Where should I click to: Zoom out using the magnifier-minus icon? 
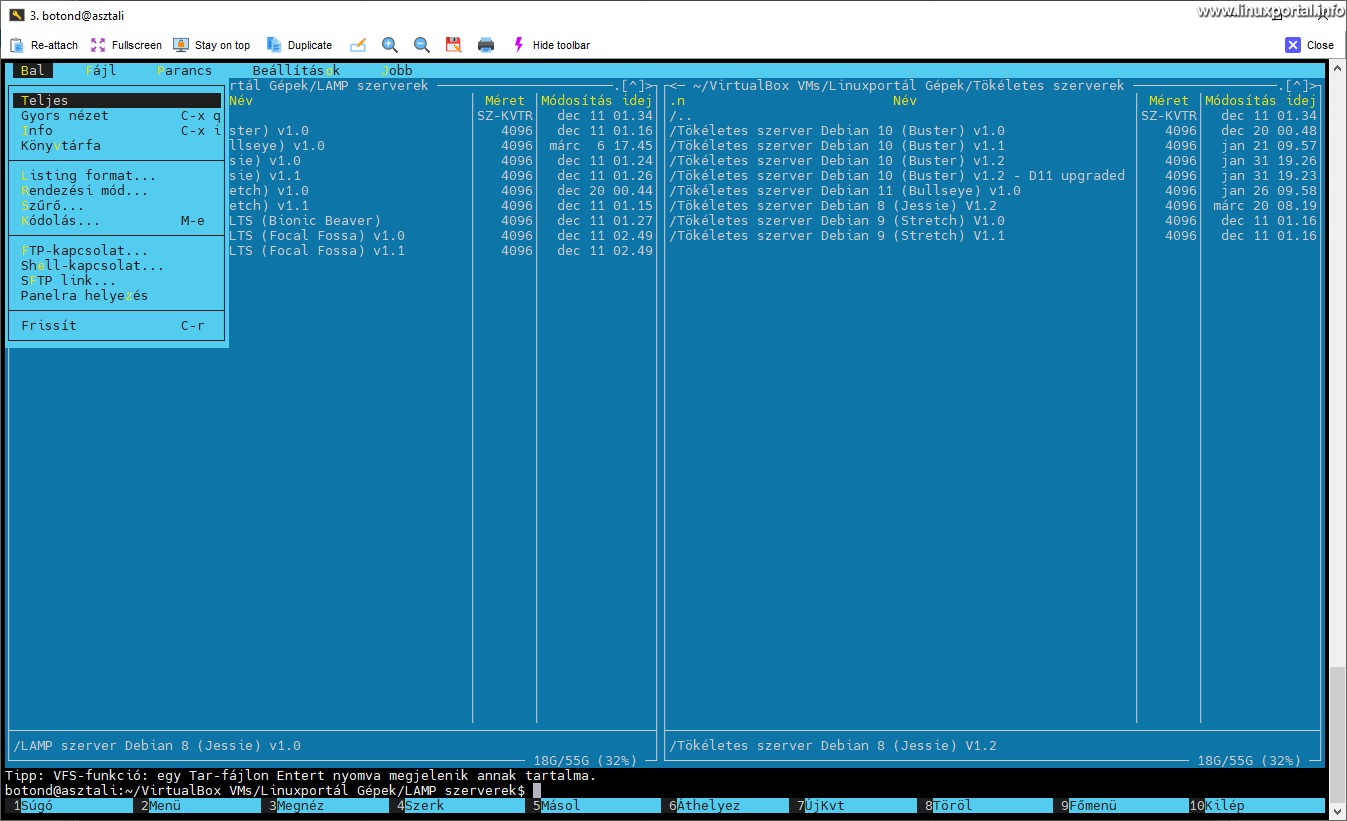pos(421,45)
